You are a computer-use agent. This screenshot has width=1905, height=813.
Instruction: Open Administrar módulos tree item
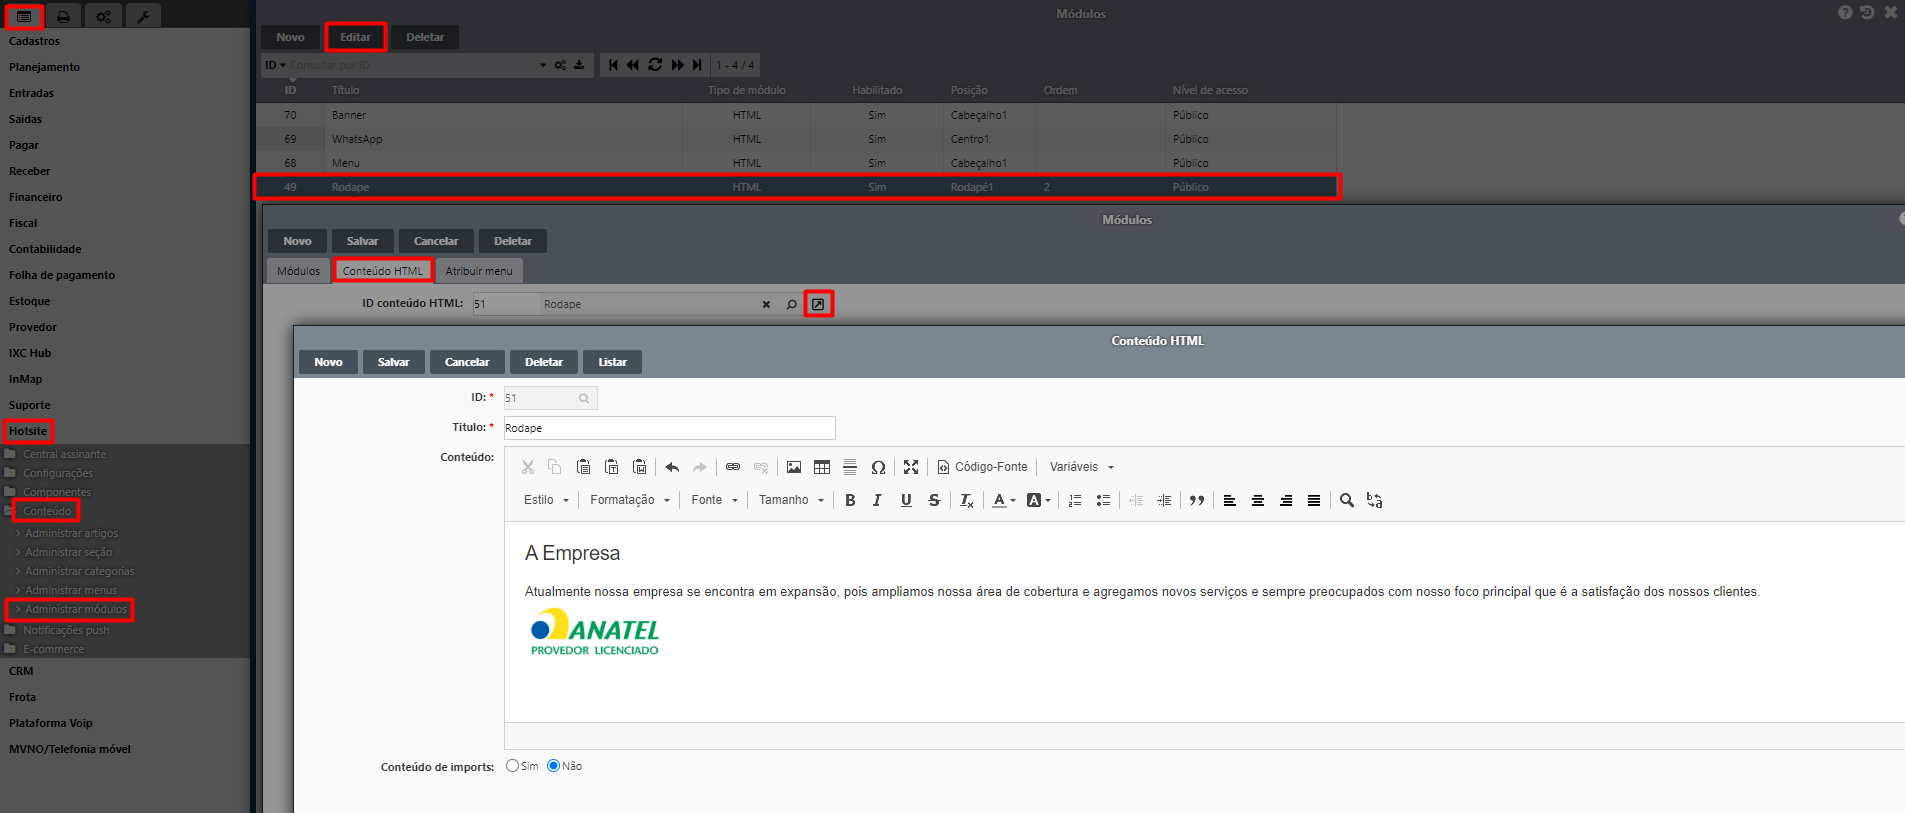pos(76,609)
